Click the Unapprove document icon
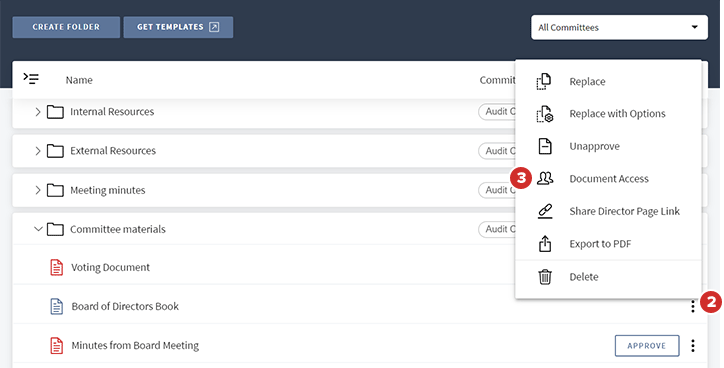This screenshot has width=724, height=368. point(545,146)
